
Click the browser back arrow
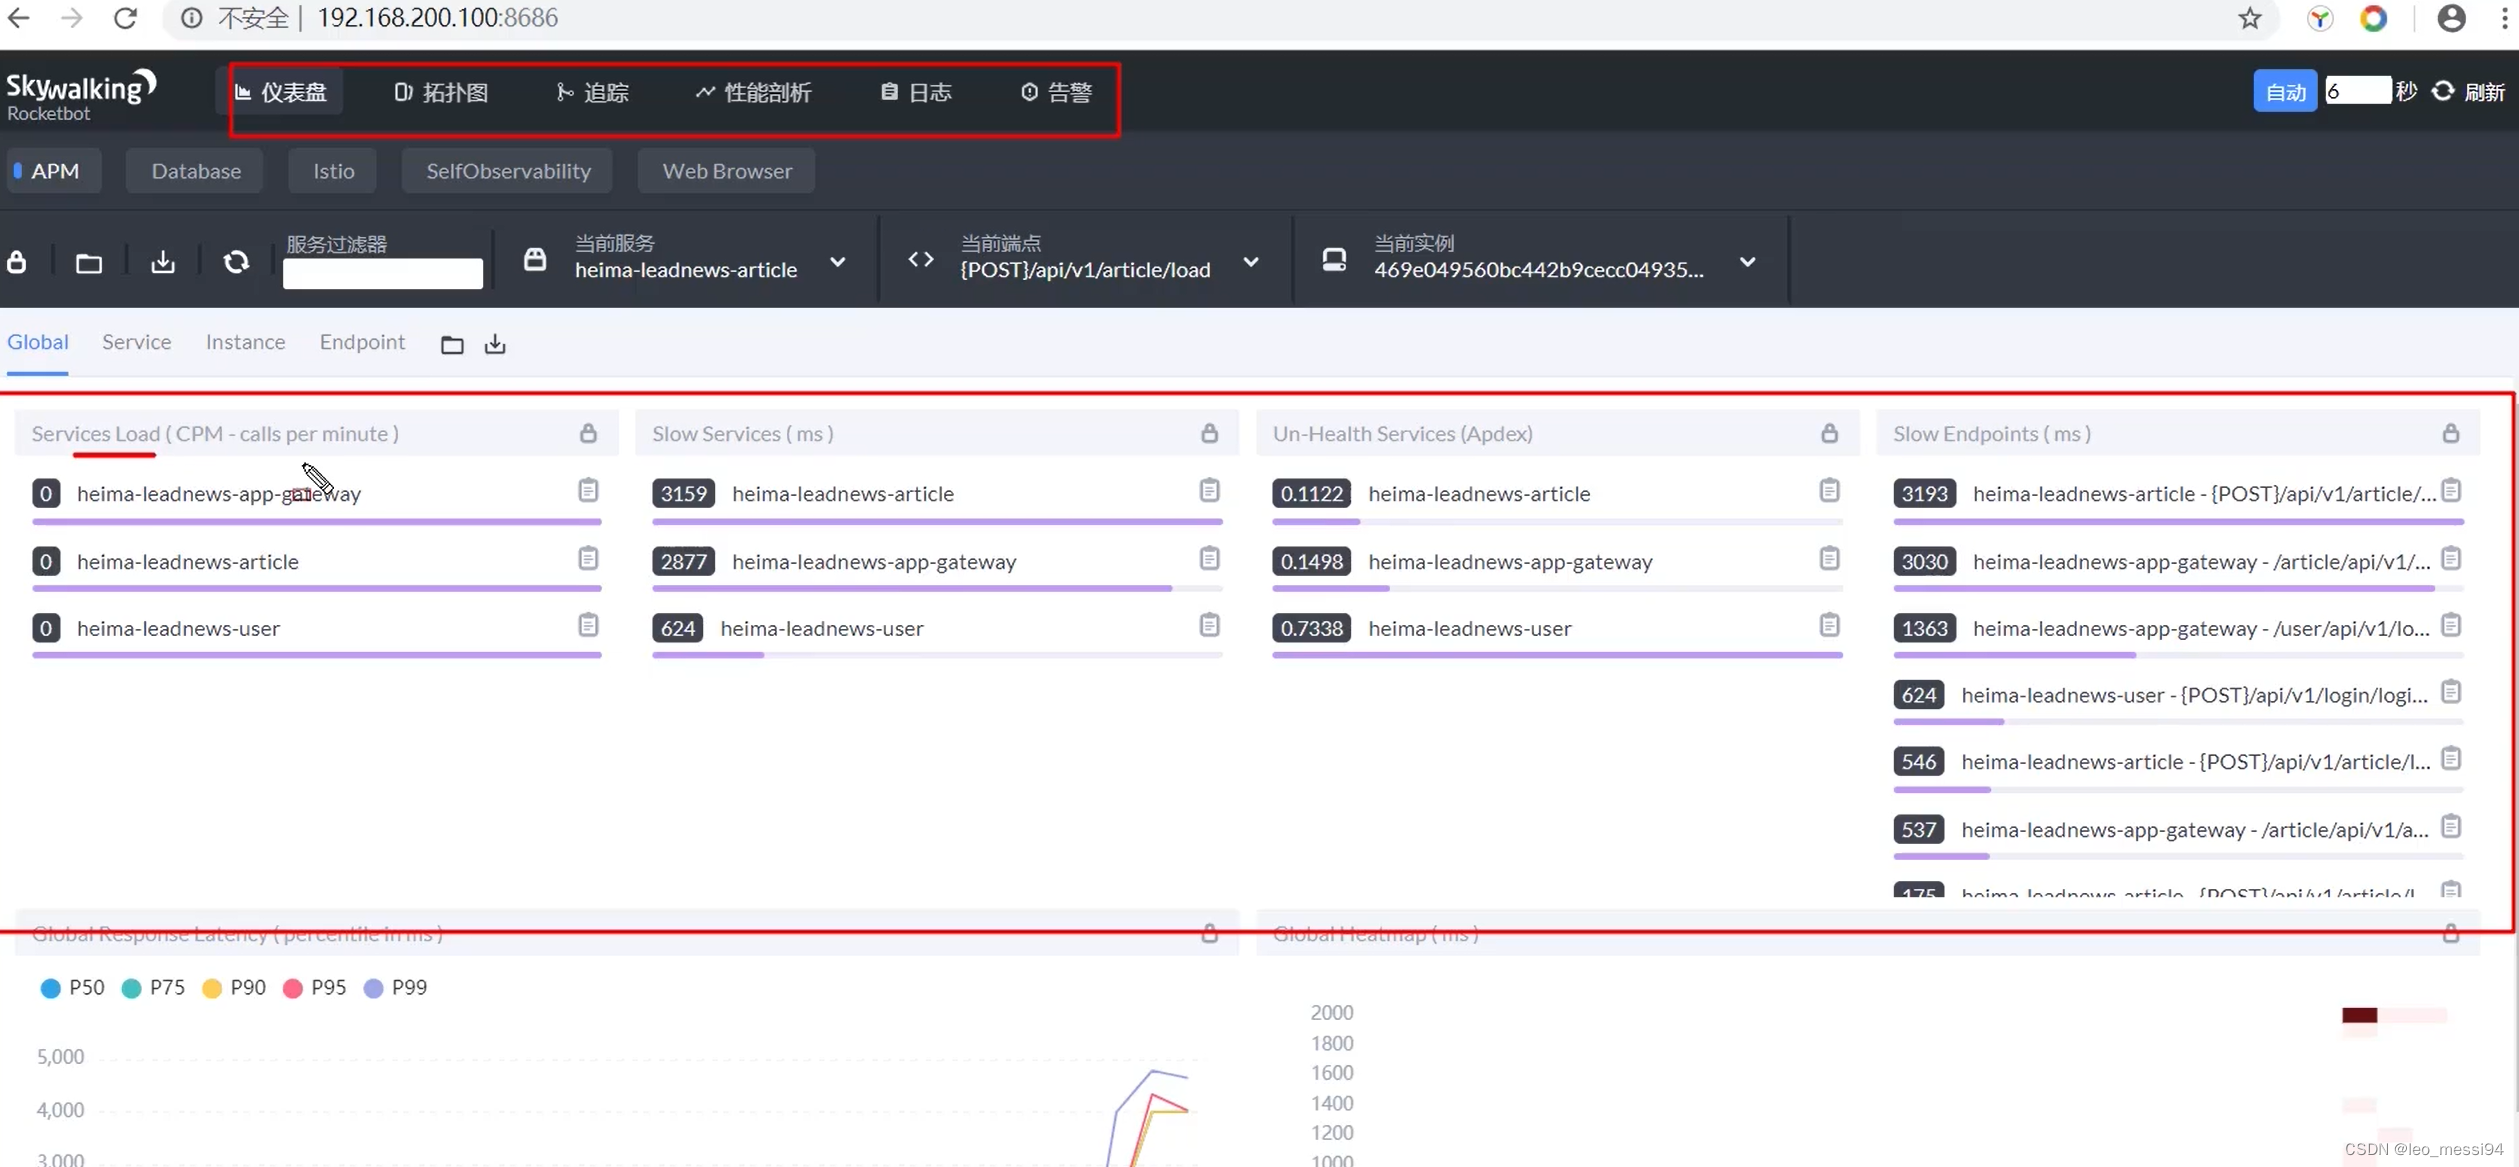click(x=19, y=17)
